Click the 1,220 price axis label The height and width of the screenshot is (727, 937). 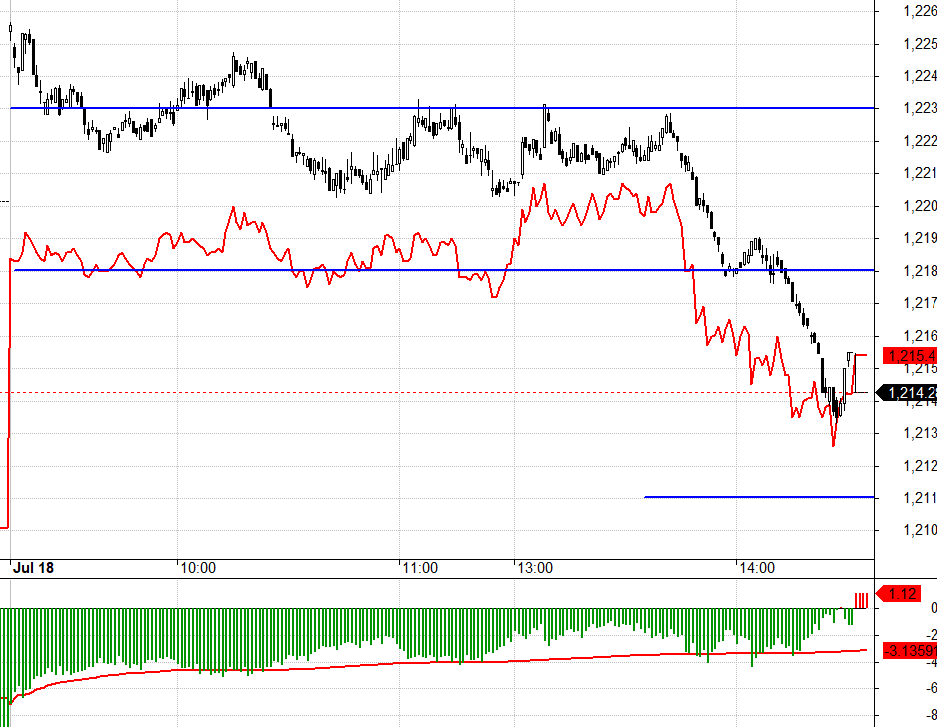(918, 206)
